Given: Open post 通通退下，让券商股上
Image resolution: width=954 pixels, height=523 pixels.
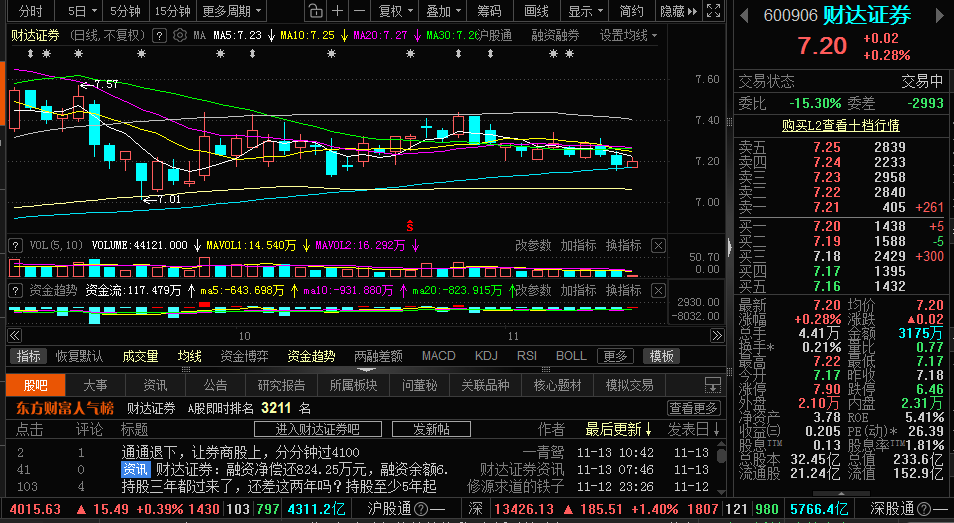Looking at the screenshot, I should tap(240, 452).
